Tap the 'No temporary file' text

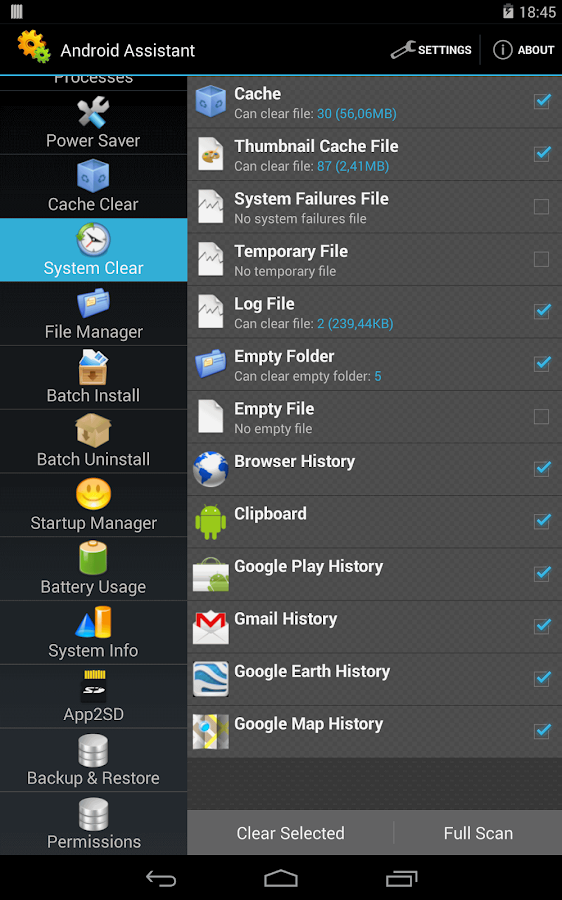[285, 271]
